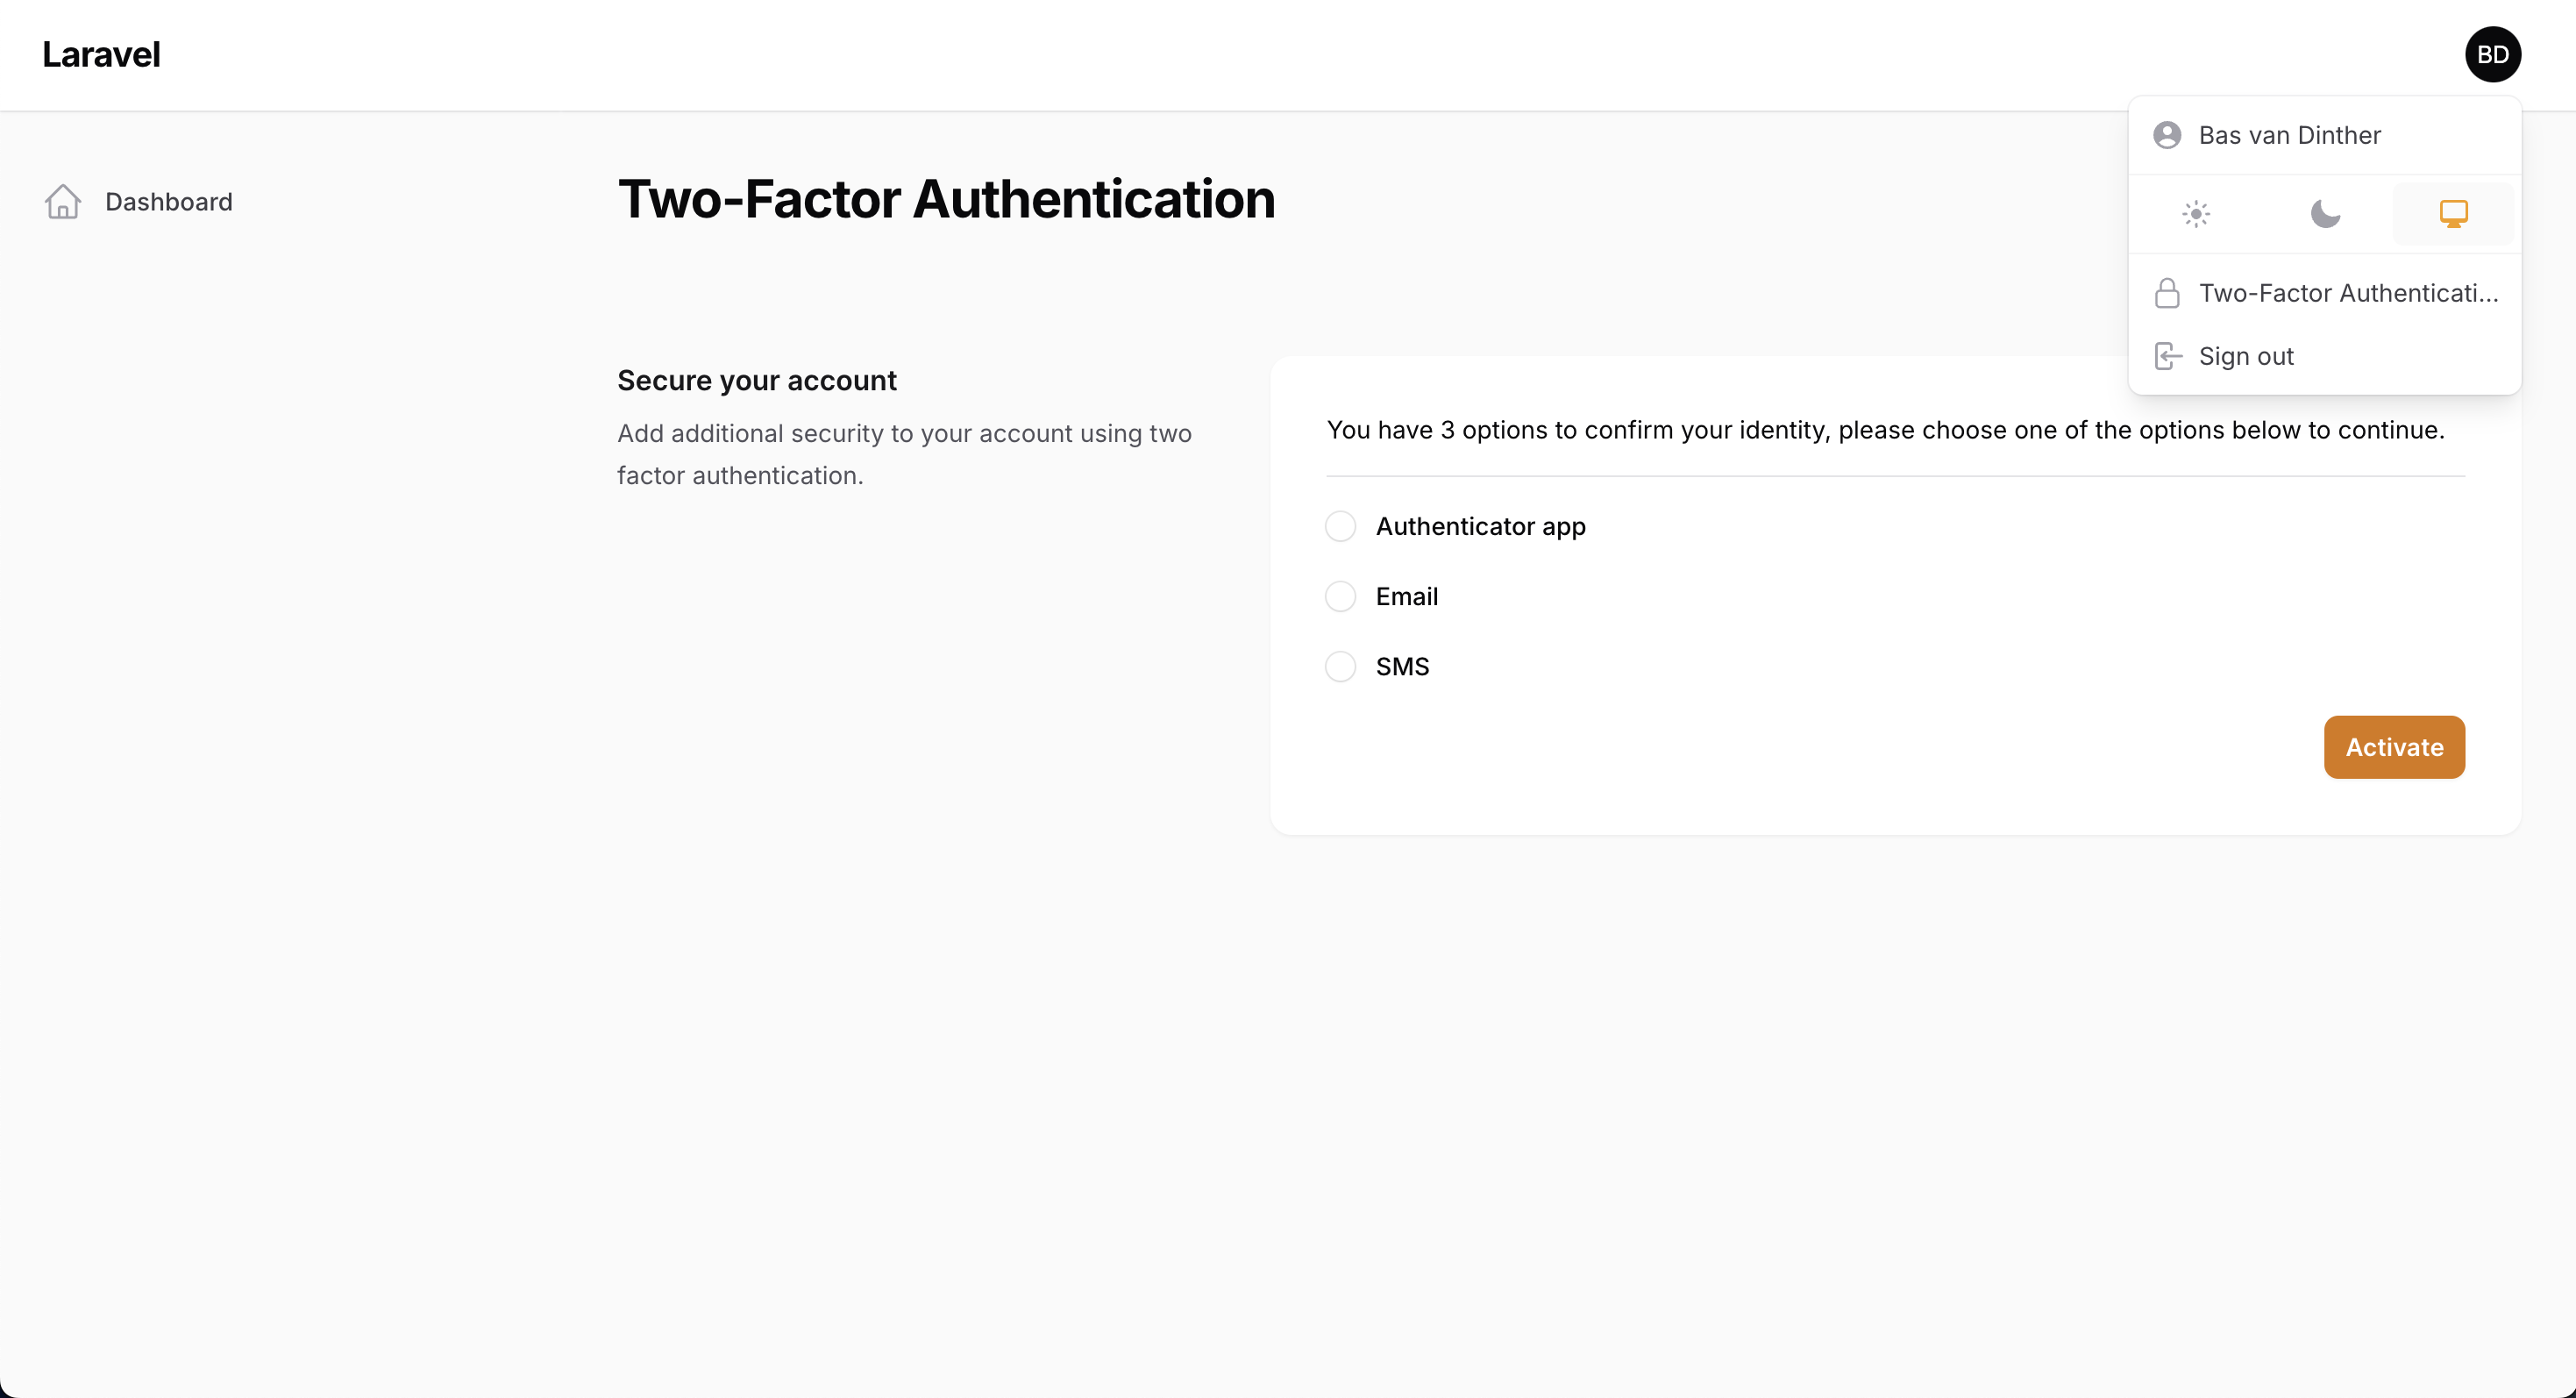Click the Laravel logo text

pos(101,54)
